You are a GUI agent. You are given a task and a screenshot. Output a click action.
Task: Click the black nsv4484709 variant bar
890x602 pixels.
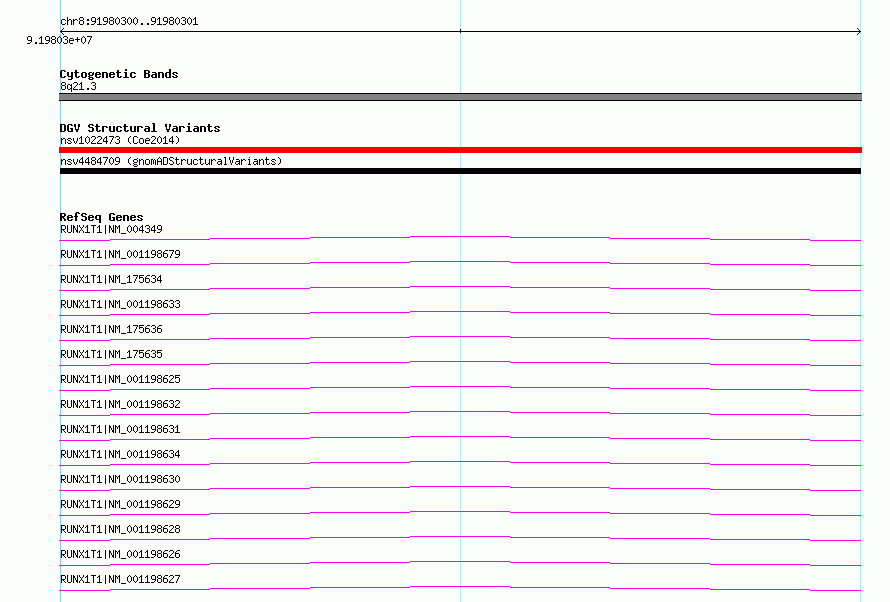click(460, 171)
